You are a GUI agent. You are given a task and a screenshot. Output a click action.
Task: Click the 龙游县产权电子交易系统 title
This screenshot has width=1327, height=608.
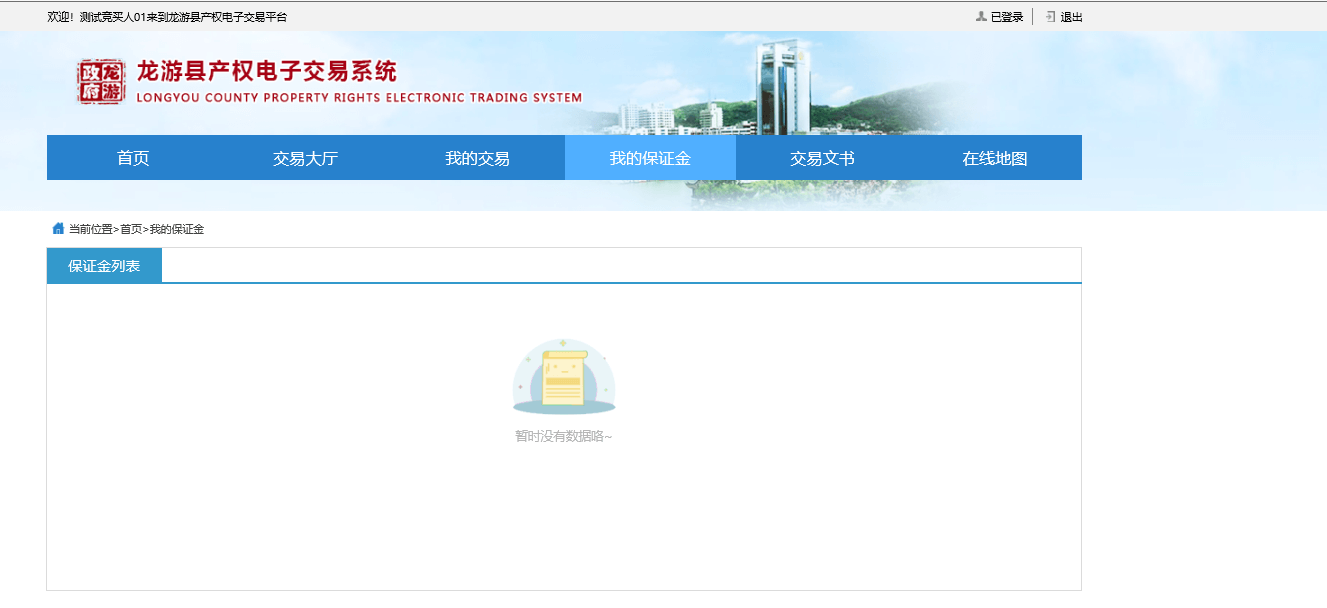click(267, 71)
